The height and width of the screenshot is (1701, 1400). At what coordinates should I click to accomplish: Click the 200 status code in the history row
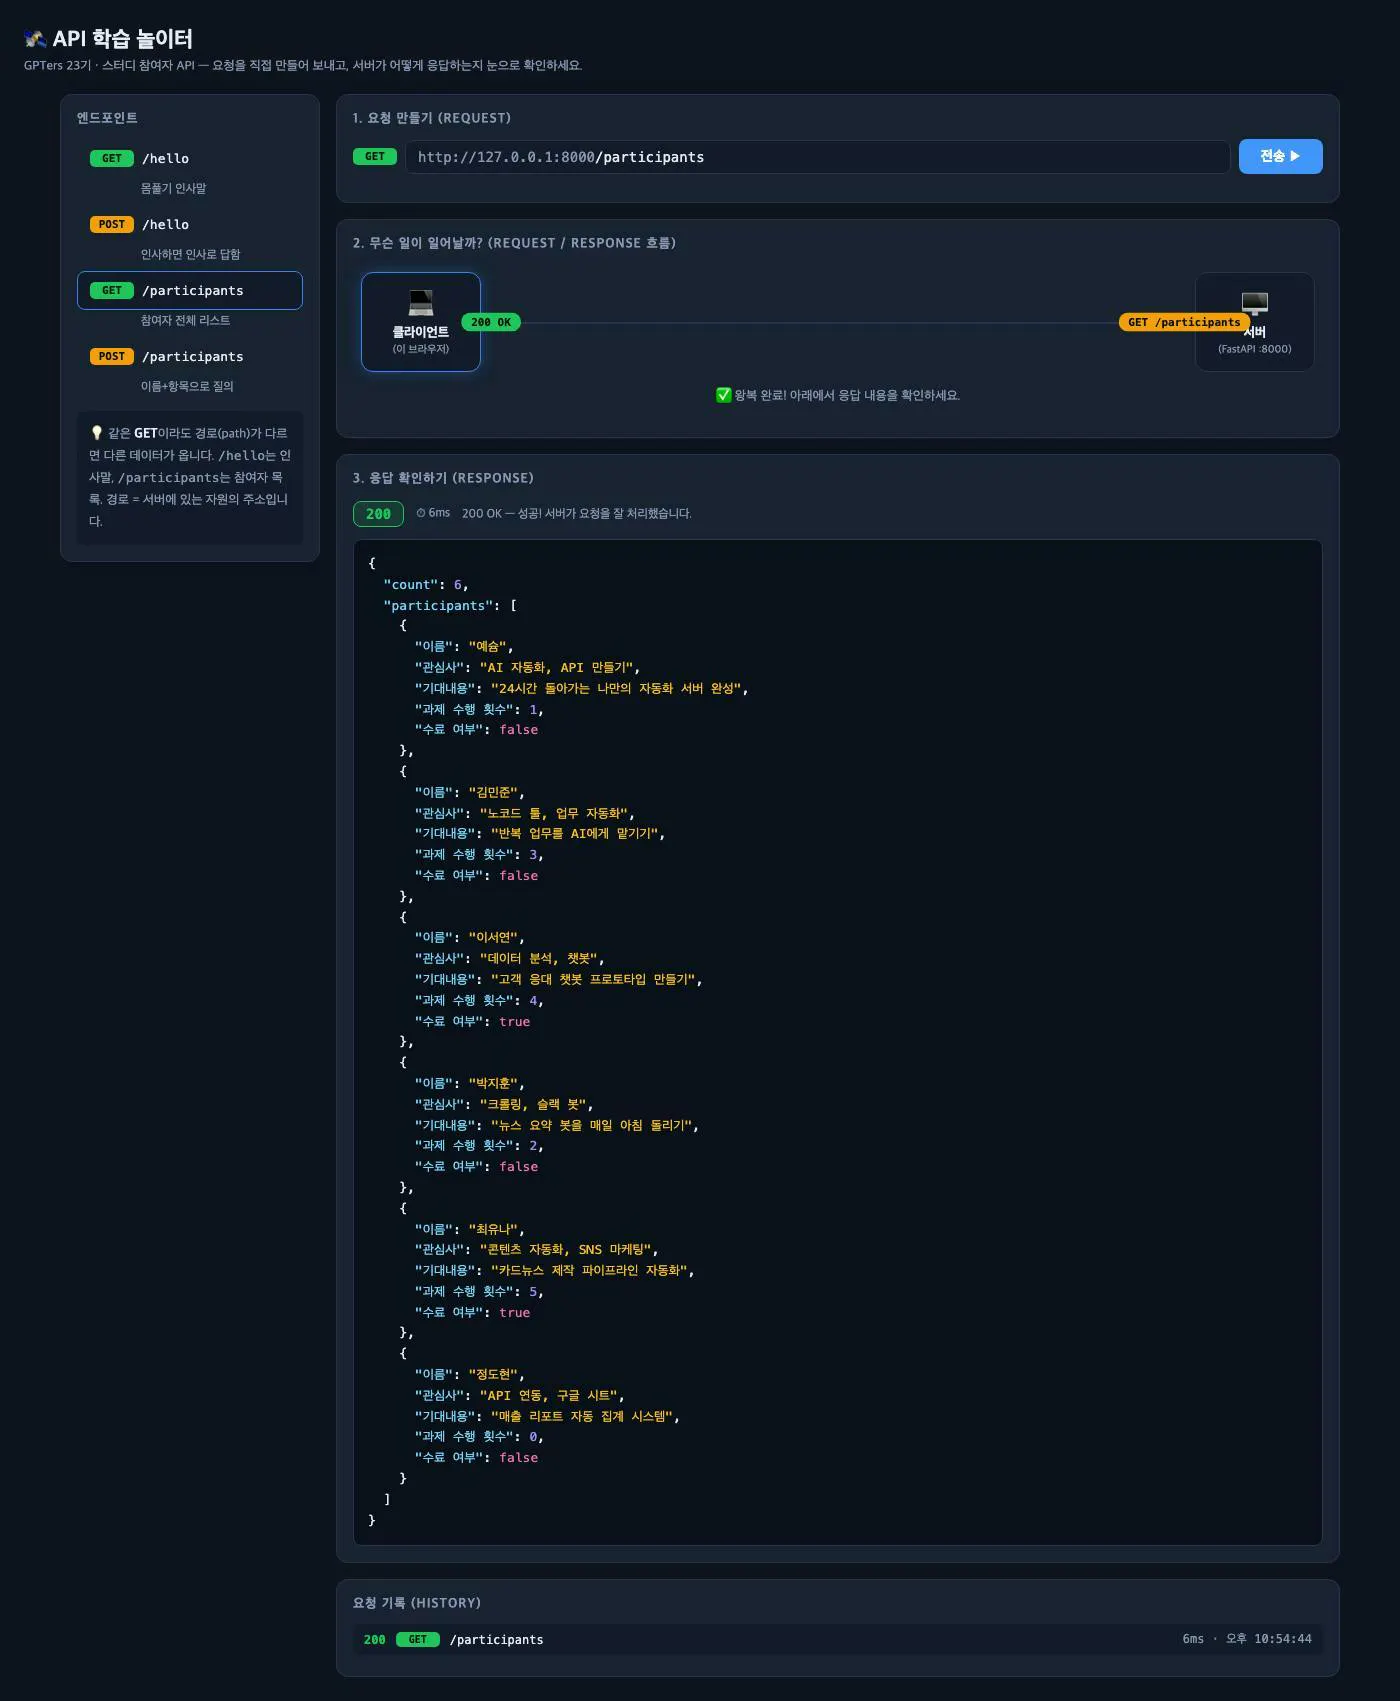375,1639
